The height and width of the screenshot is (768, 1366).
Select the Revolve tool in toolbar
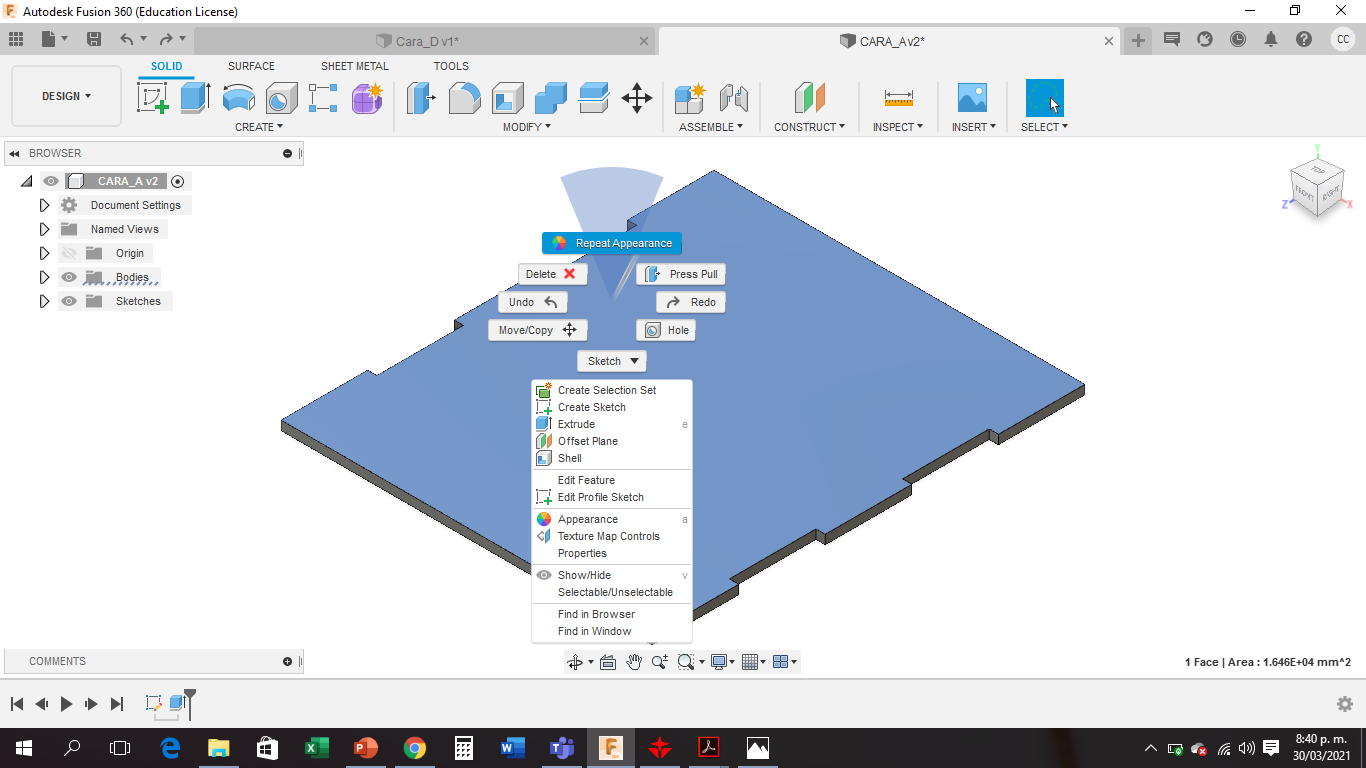(238, 98)
